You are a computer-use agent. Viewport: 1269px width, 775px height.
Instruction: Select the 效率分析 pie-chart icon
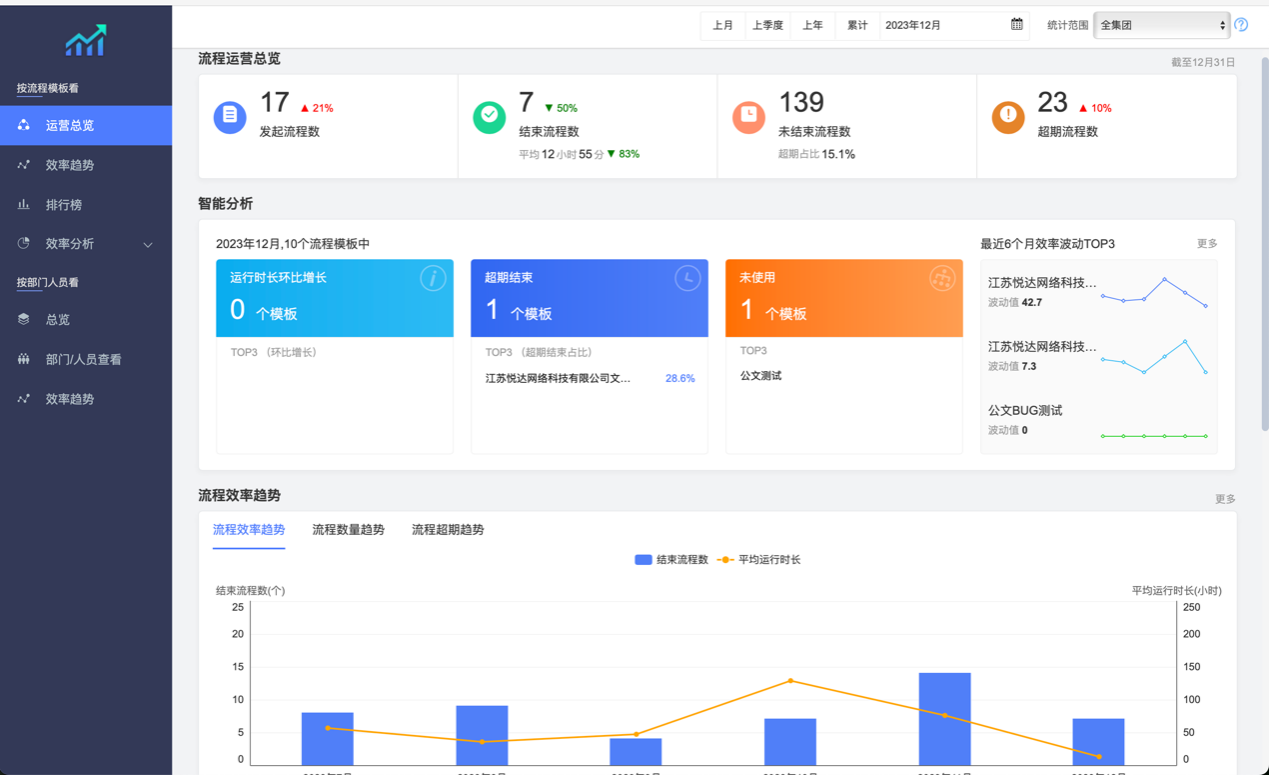24,244
